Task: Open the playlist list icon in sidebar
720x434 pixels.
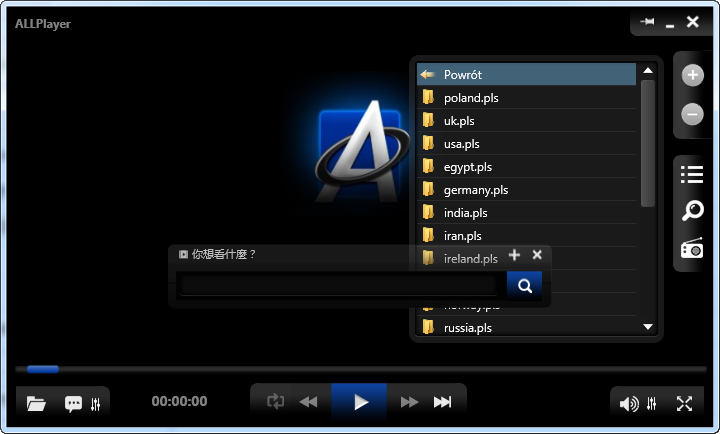Action: [692, 175]
